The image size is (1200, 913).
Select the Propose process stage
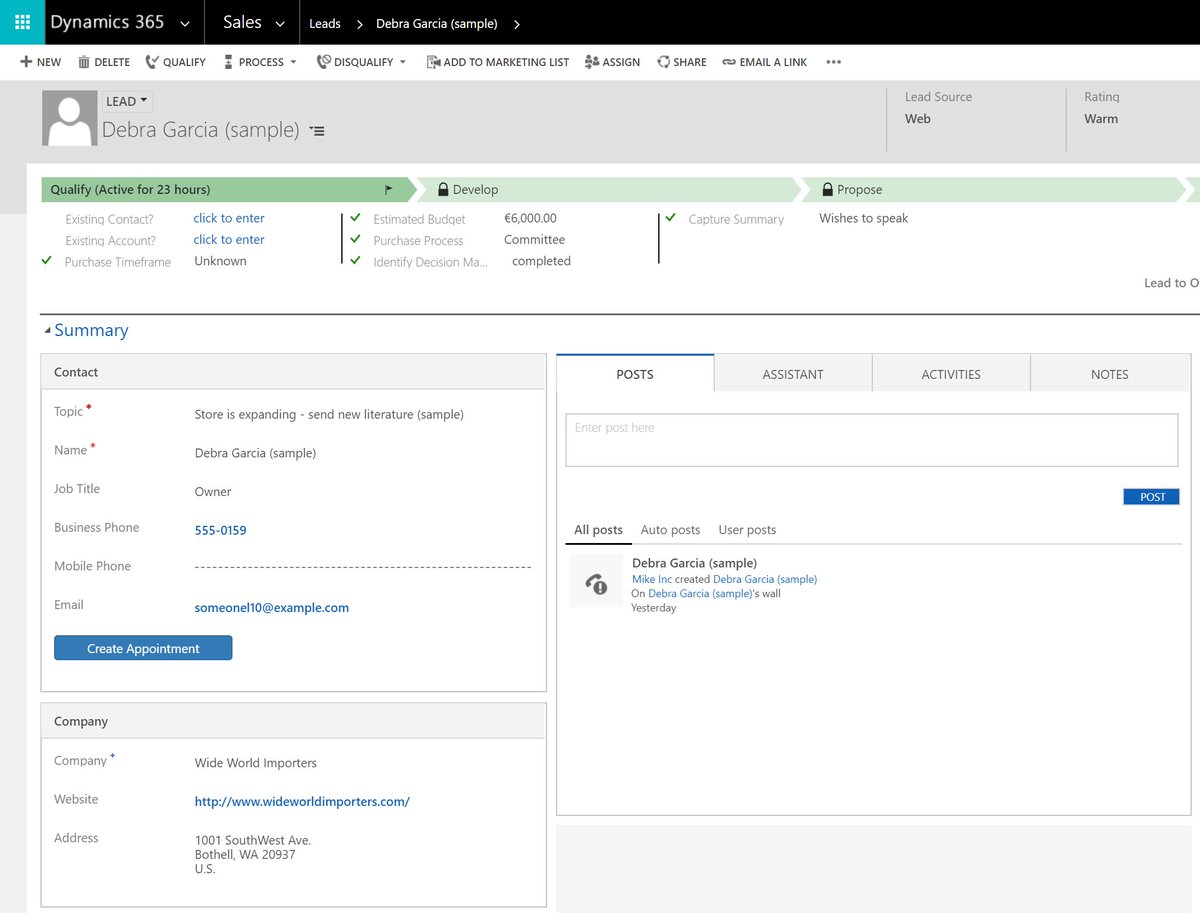(x=995, y=189)
